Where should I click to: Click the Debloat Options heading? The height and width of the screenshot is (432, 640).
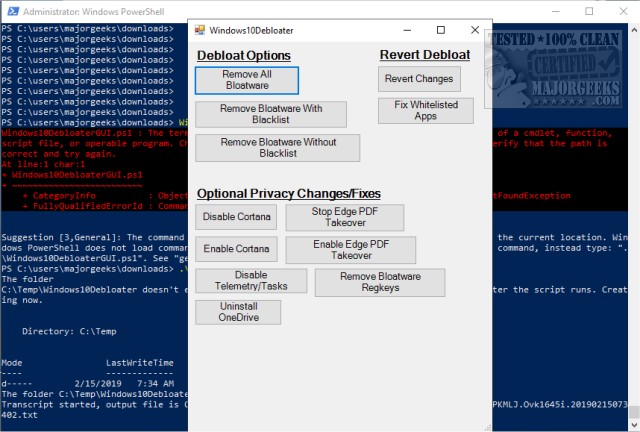[244, 56]
